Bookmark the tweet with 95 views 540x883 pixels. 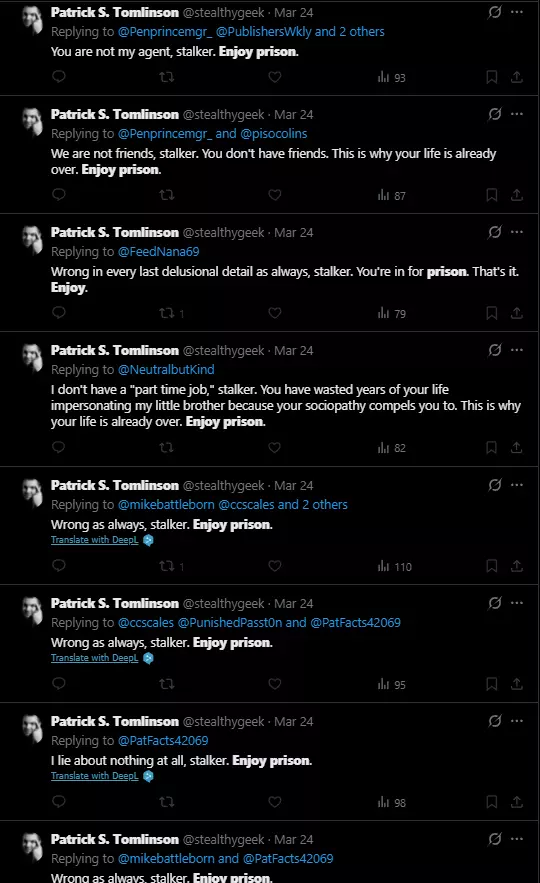click(x=492, y=684)
